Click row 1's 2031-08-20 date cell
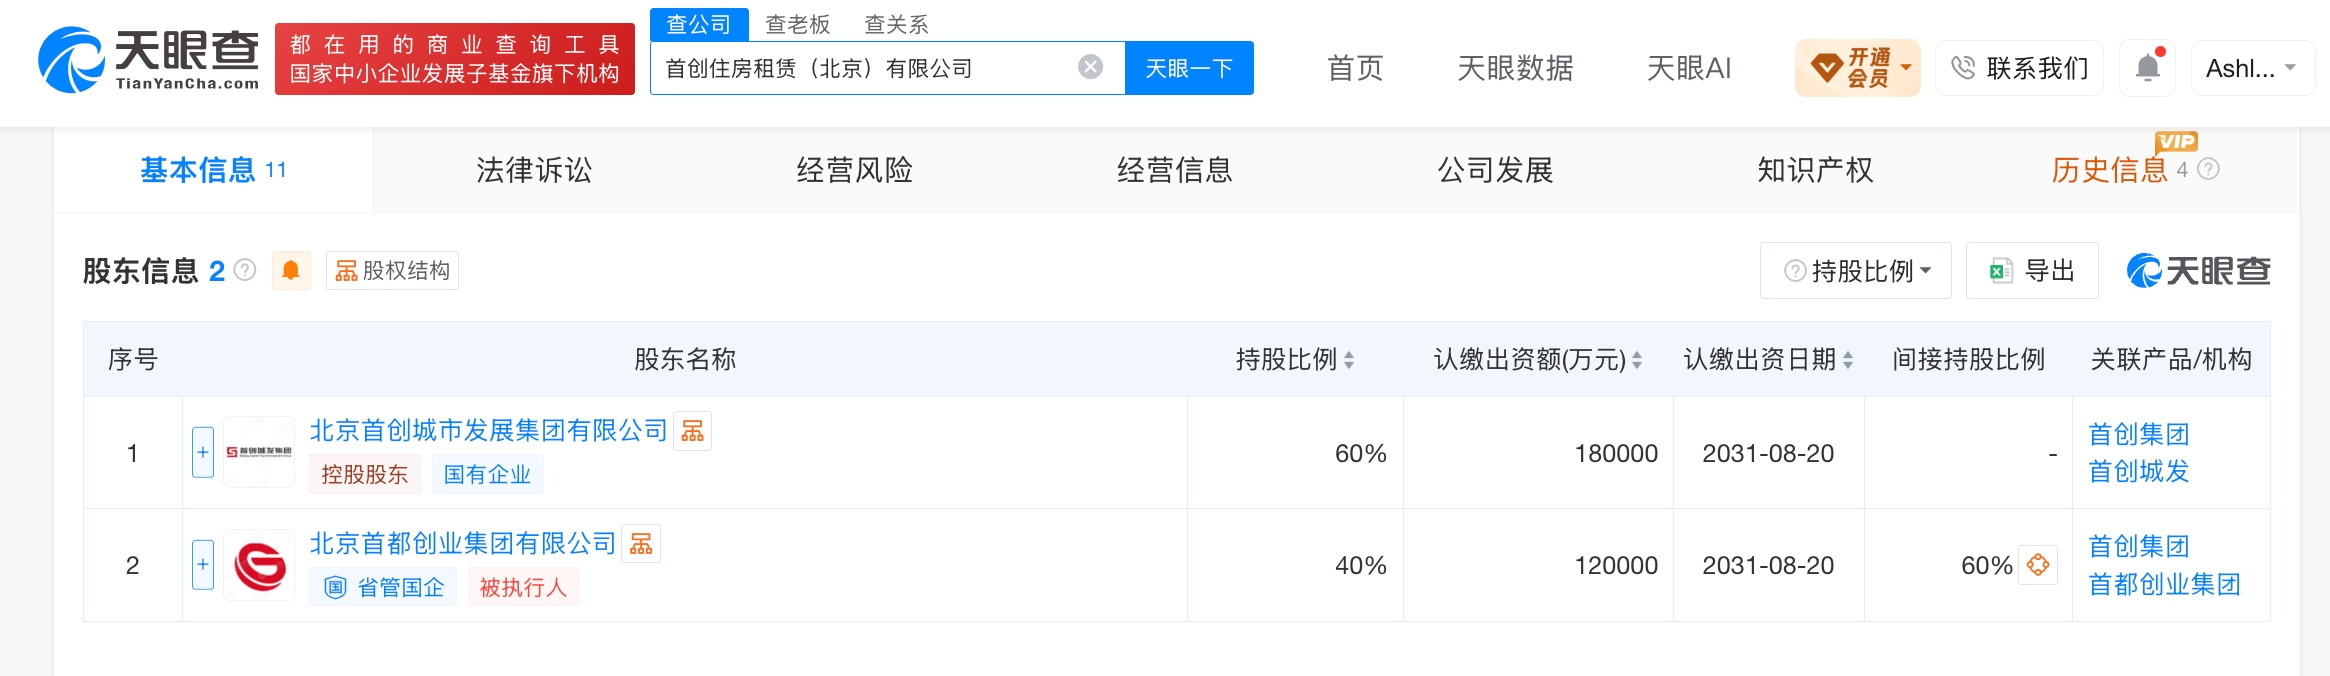Screen dimensions: 2330x676 [1768, 453]
